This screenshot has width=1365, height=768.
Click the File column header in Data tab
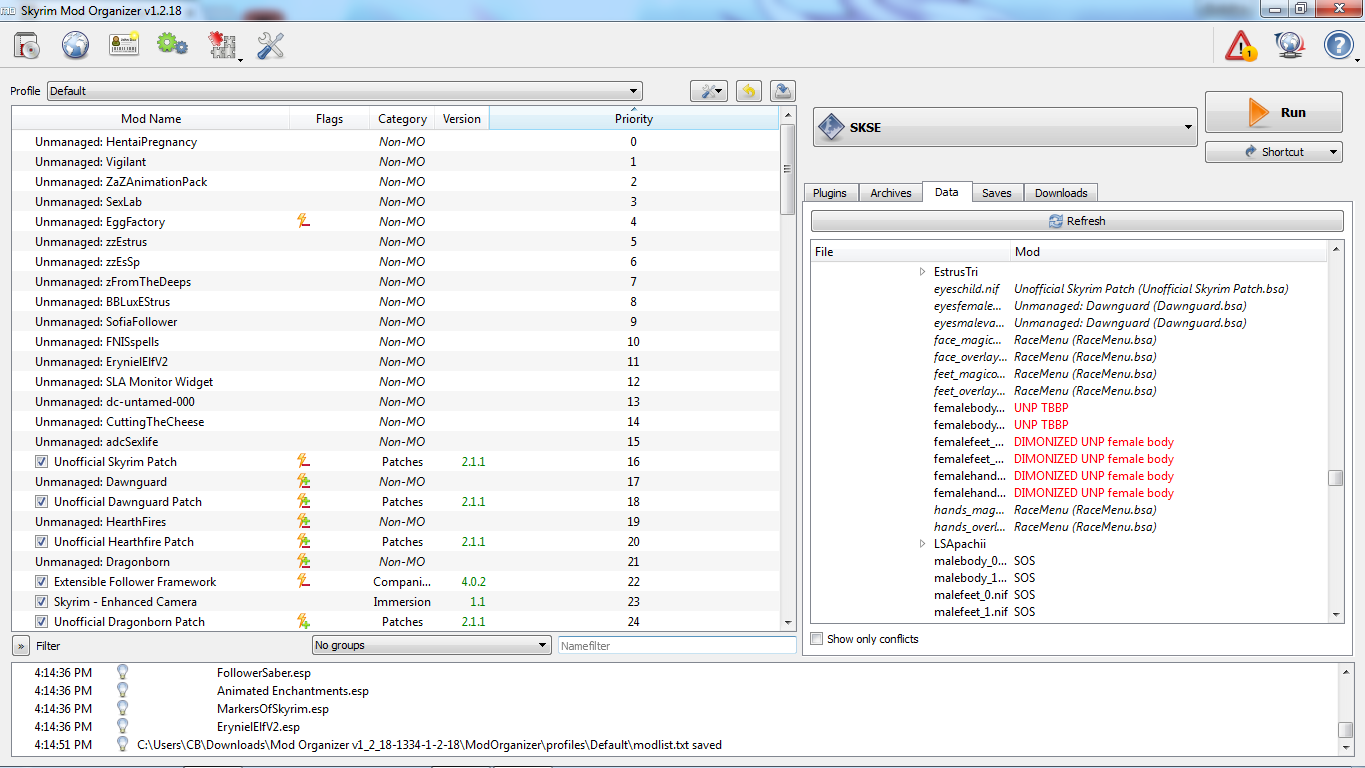(911, 251)
